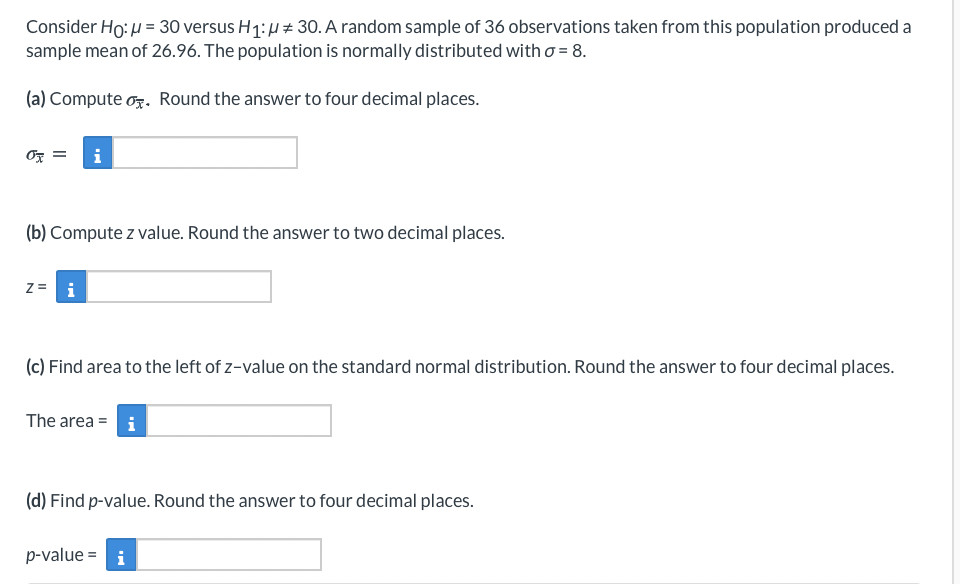
Task: Click the part (a) question text
Action: point(251,98)
